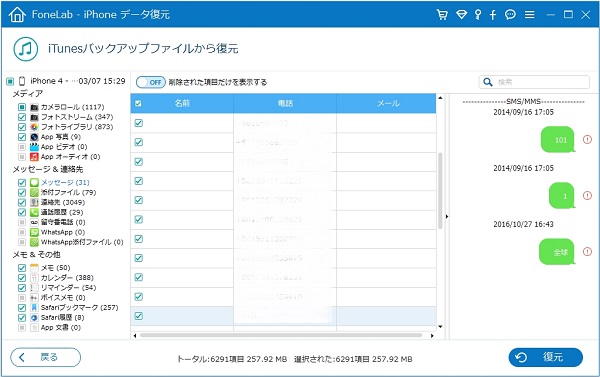Uncheck the 連絡先 (3049) checkbox
The height and width of the screenshot is (377, 600).
tap(22, 202)
